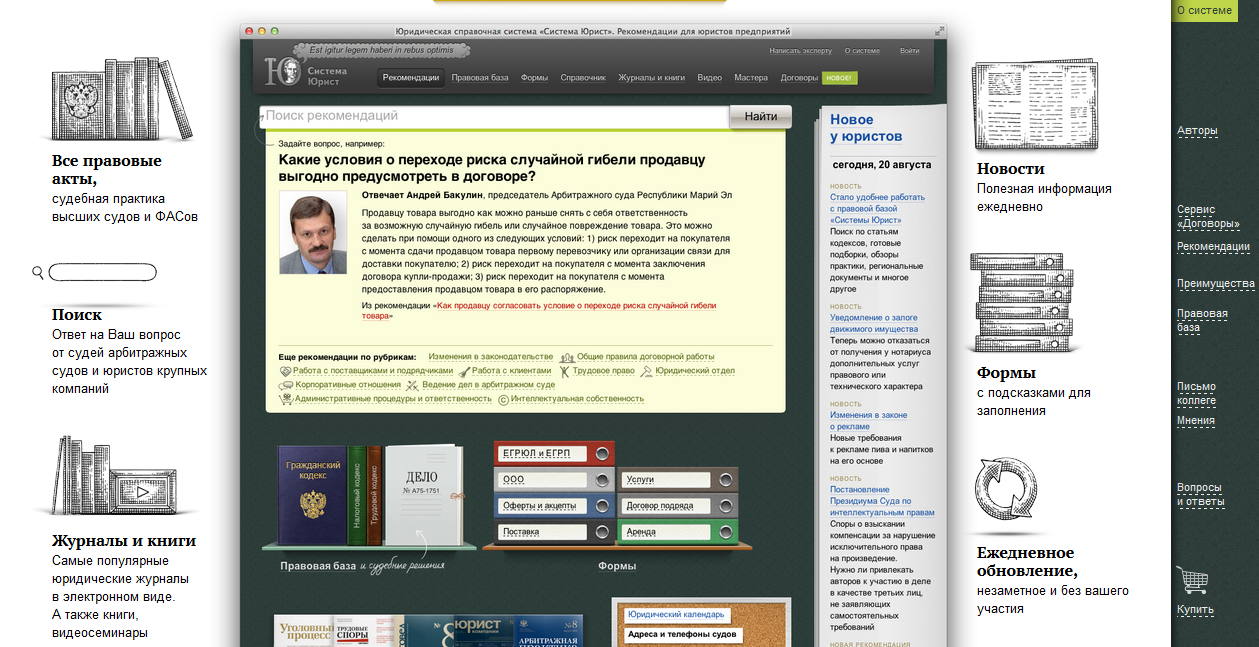Click the Поиск рекомендаций search field
This screenshot has height=647, width=1259.
(x=494, y=117)
